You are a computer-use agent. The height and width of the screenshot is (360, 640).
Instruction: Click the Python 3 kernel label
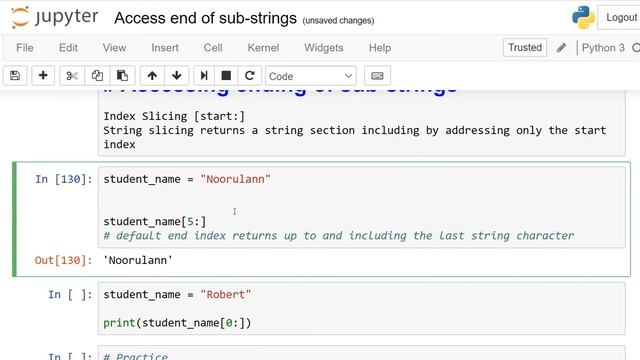pyautogui.click(x=603, y=48)
